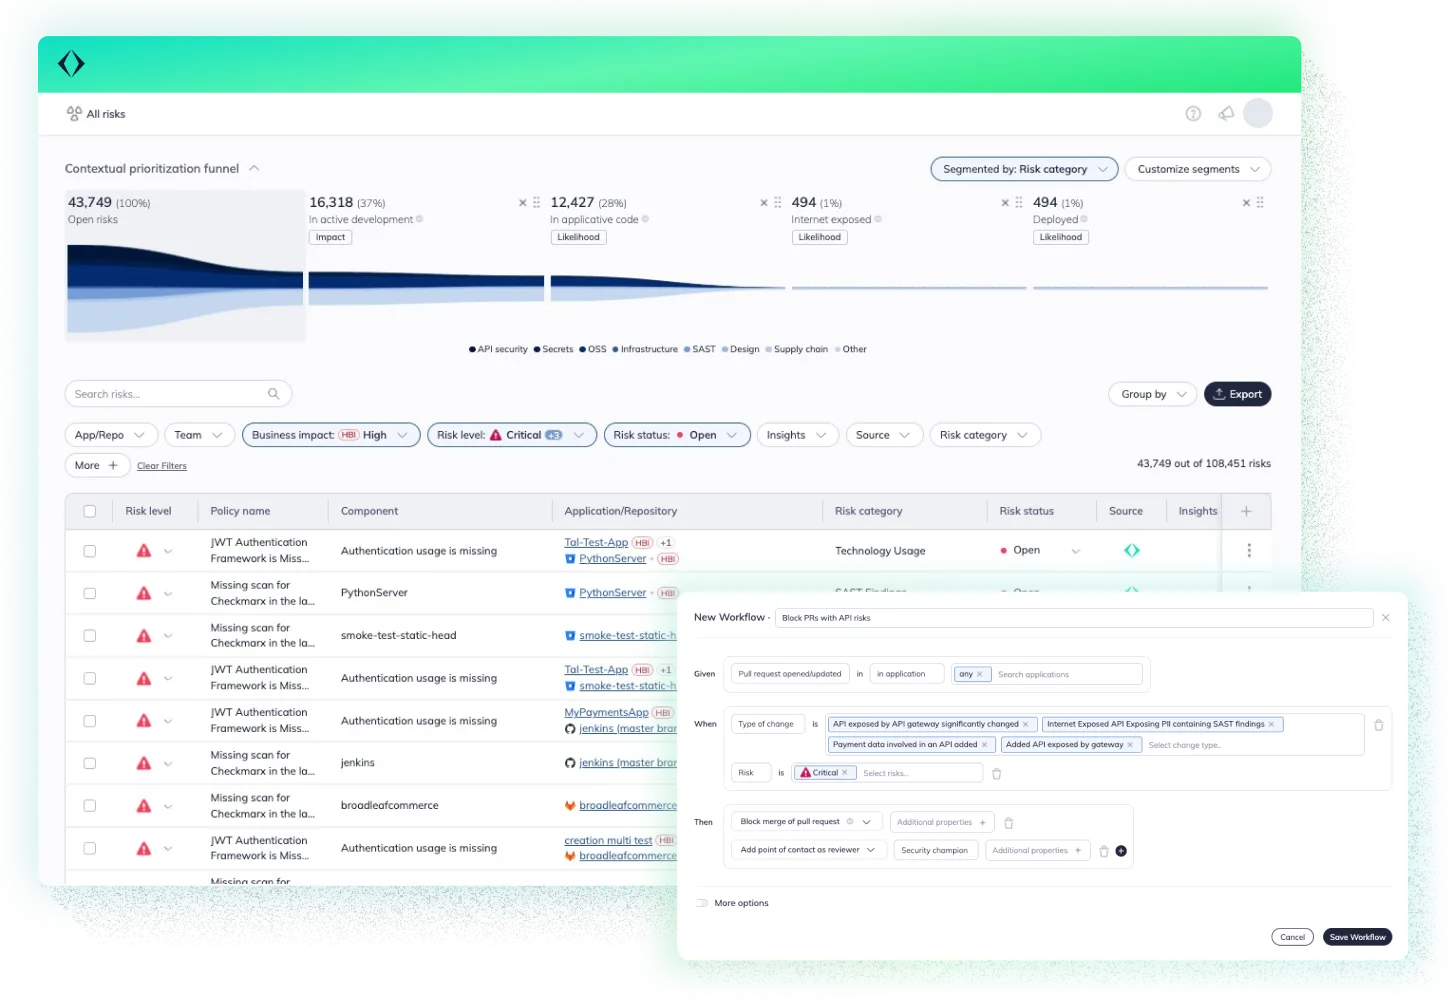This screenshot has width=1449, height=1000.
Task: Open the three-dot actions menu on the PythonServer row
Action: (1247, 592)
